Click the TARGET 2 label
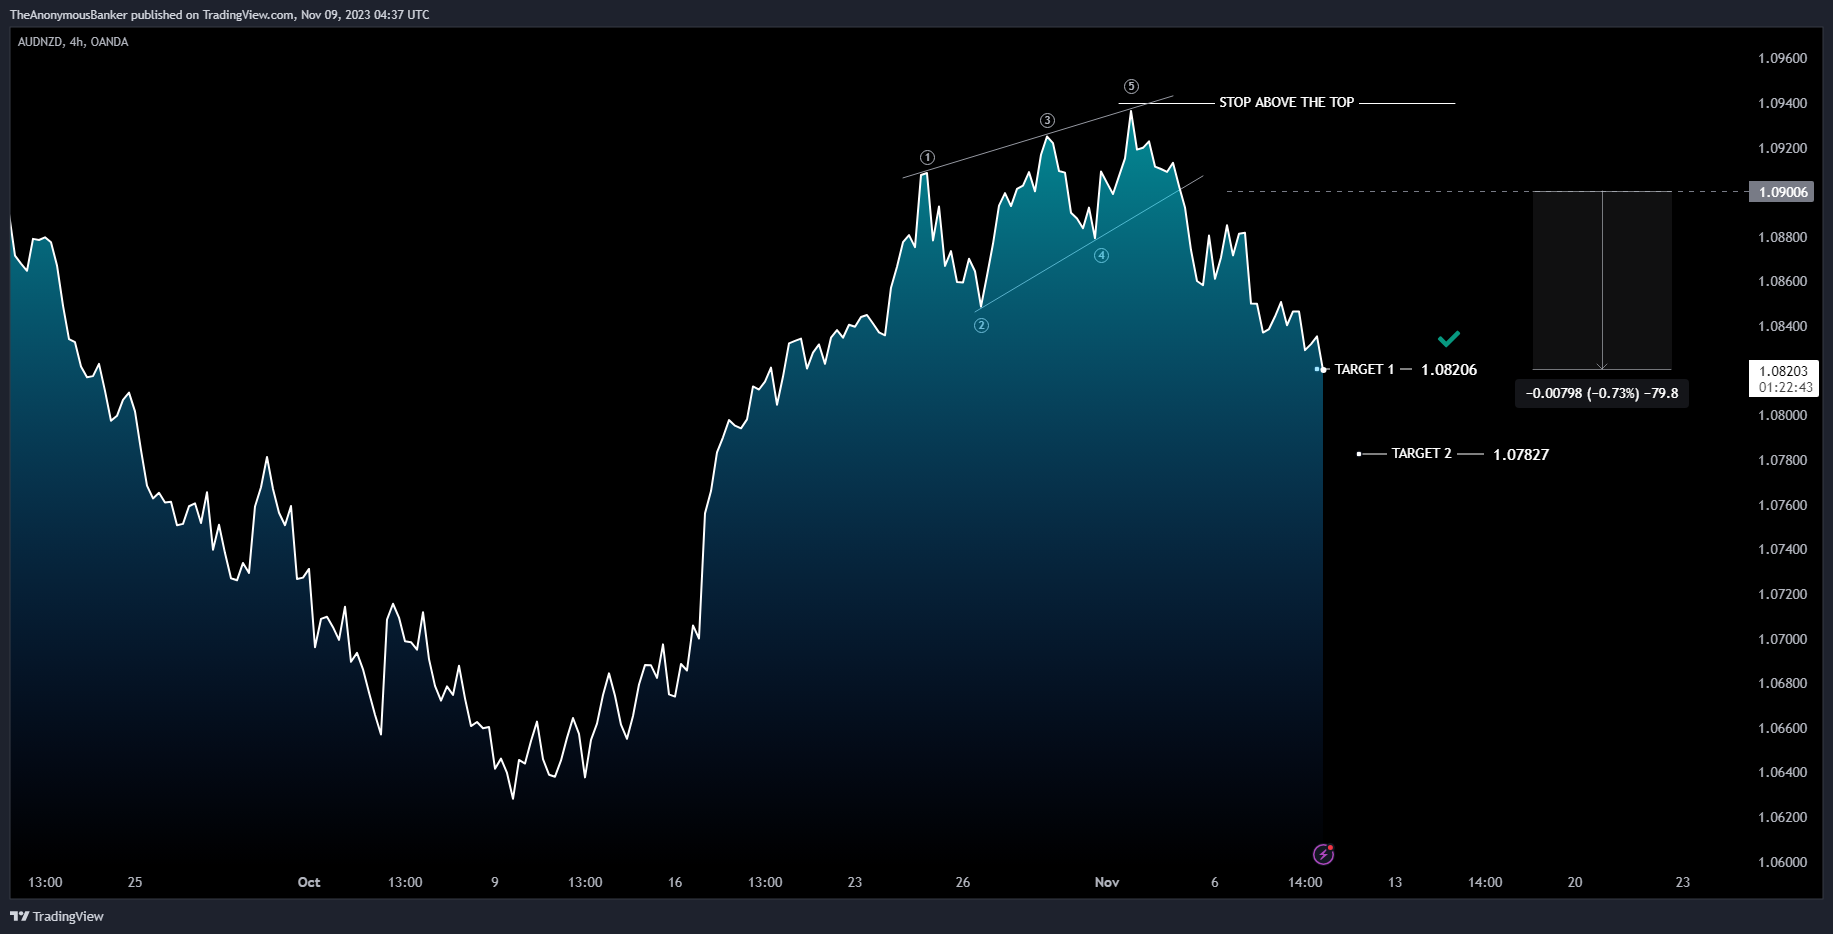1833x934 pixels. click(x=1421, y=453)
